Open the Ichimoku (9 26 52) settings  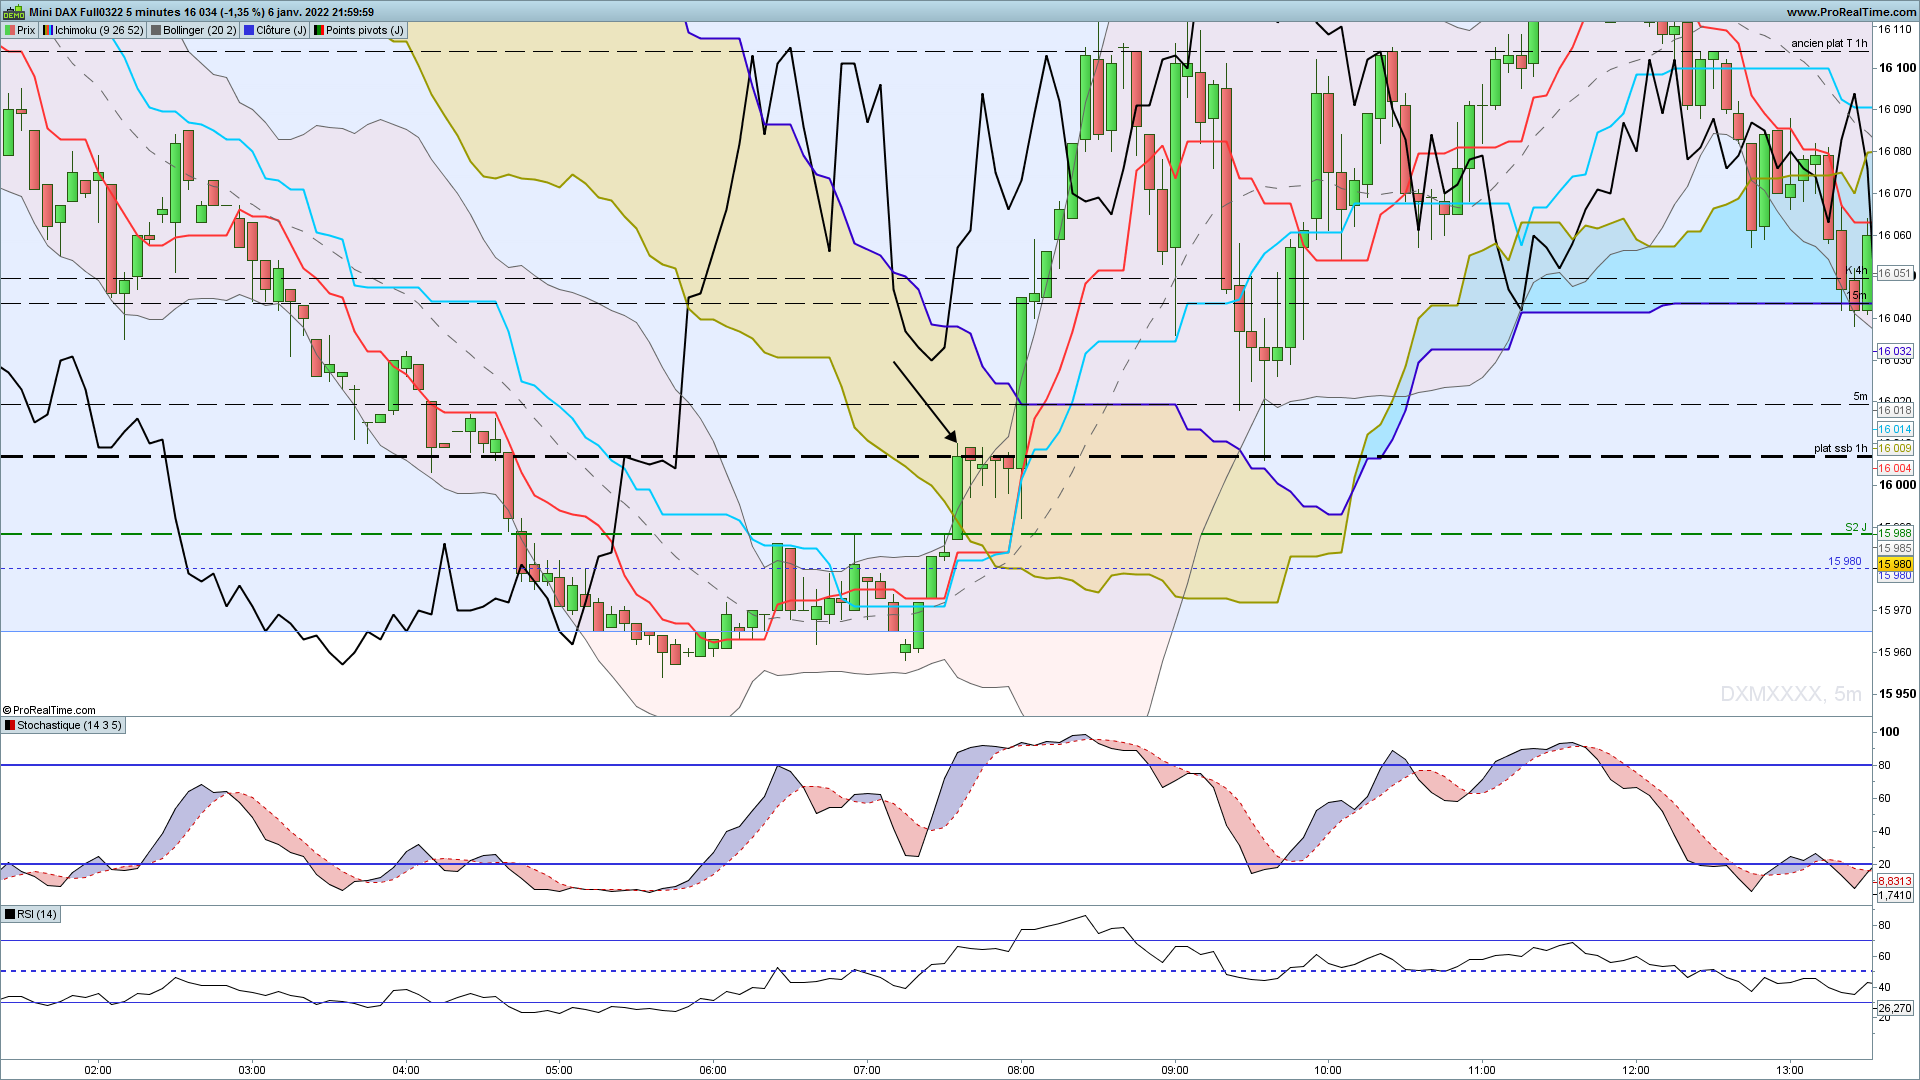[93, 30]
